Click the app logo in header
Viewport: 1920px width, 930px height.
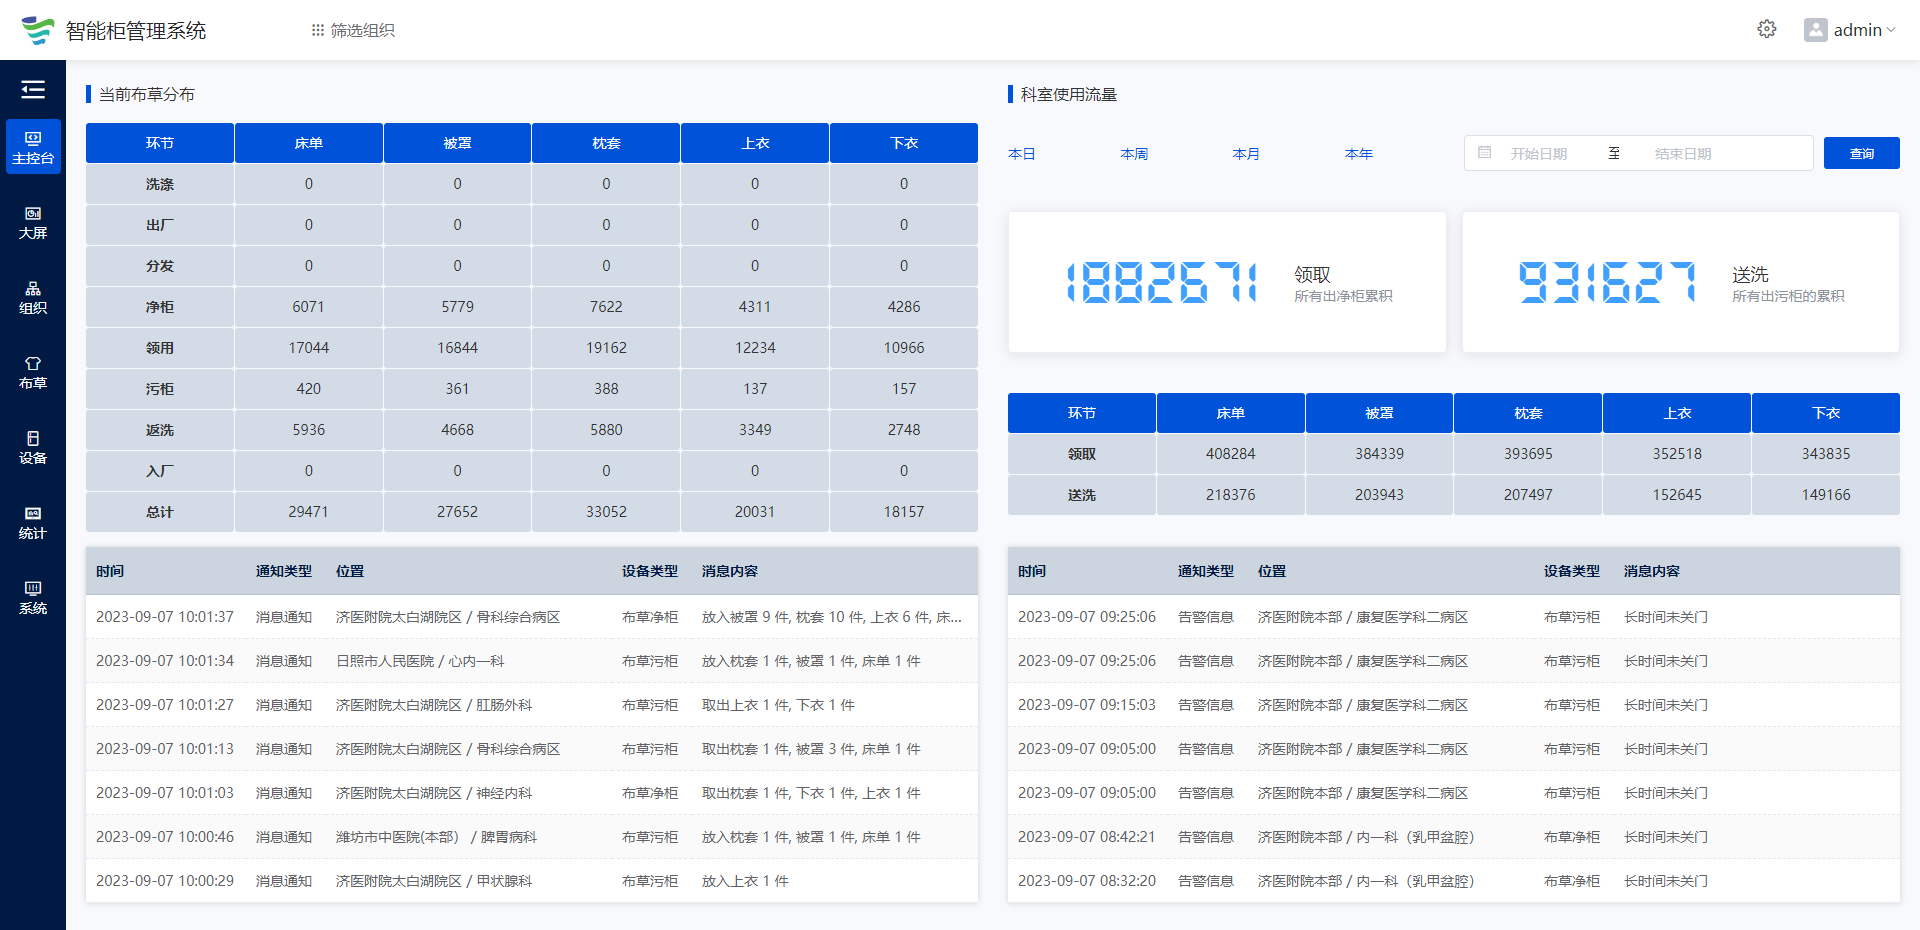38,30
